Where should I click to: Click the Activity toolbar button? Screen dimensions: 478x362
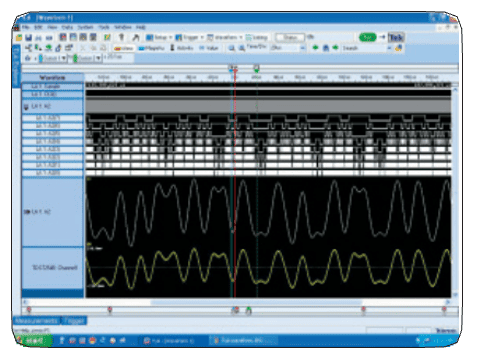tap(182, 48)
